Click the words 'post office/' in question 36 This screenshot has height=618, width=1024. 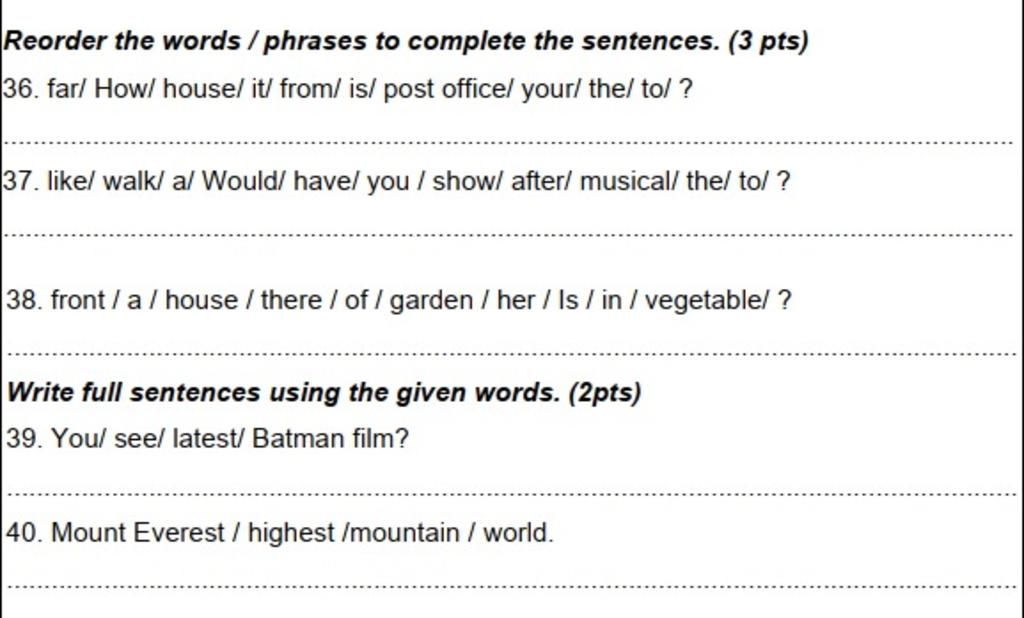click(449, 89)
